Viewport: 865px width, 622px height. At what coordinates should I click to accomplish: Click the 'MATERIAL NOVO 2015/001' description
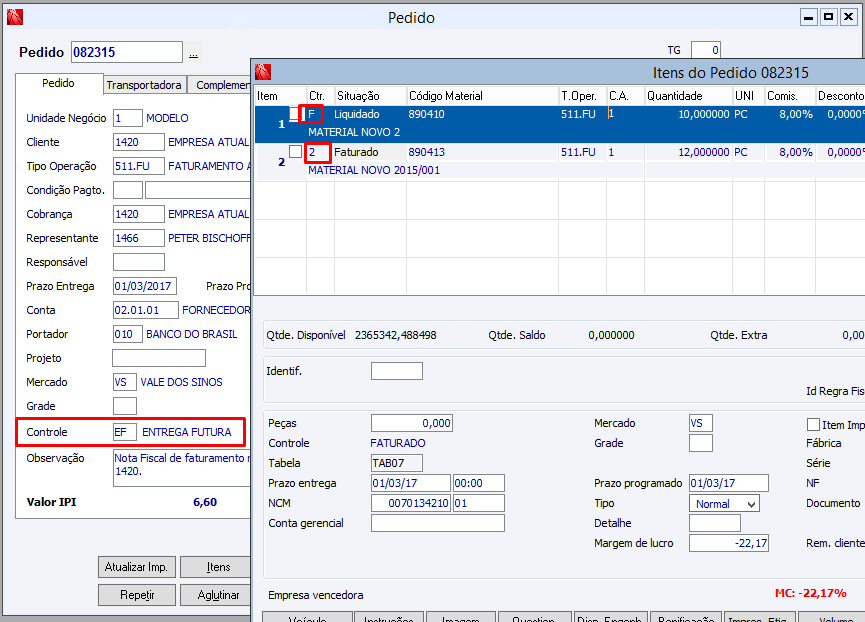tap(374, 170)
